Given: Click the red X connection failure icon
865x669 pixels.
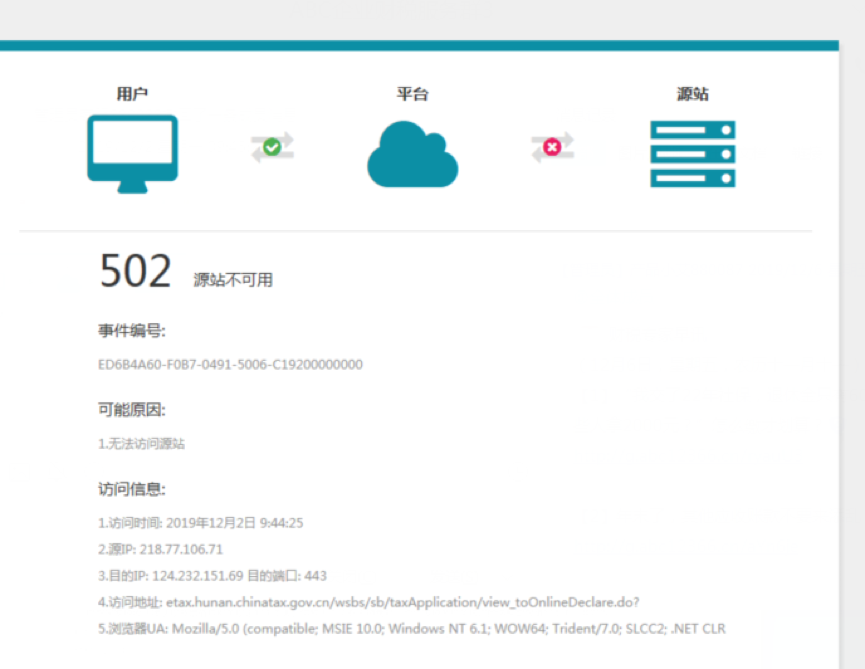Looking at the screenshot, I should tap(552, 147).
